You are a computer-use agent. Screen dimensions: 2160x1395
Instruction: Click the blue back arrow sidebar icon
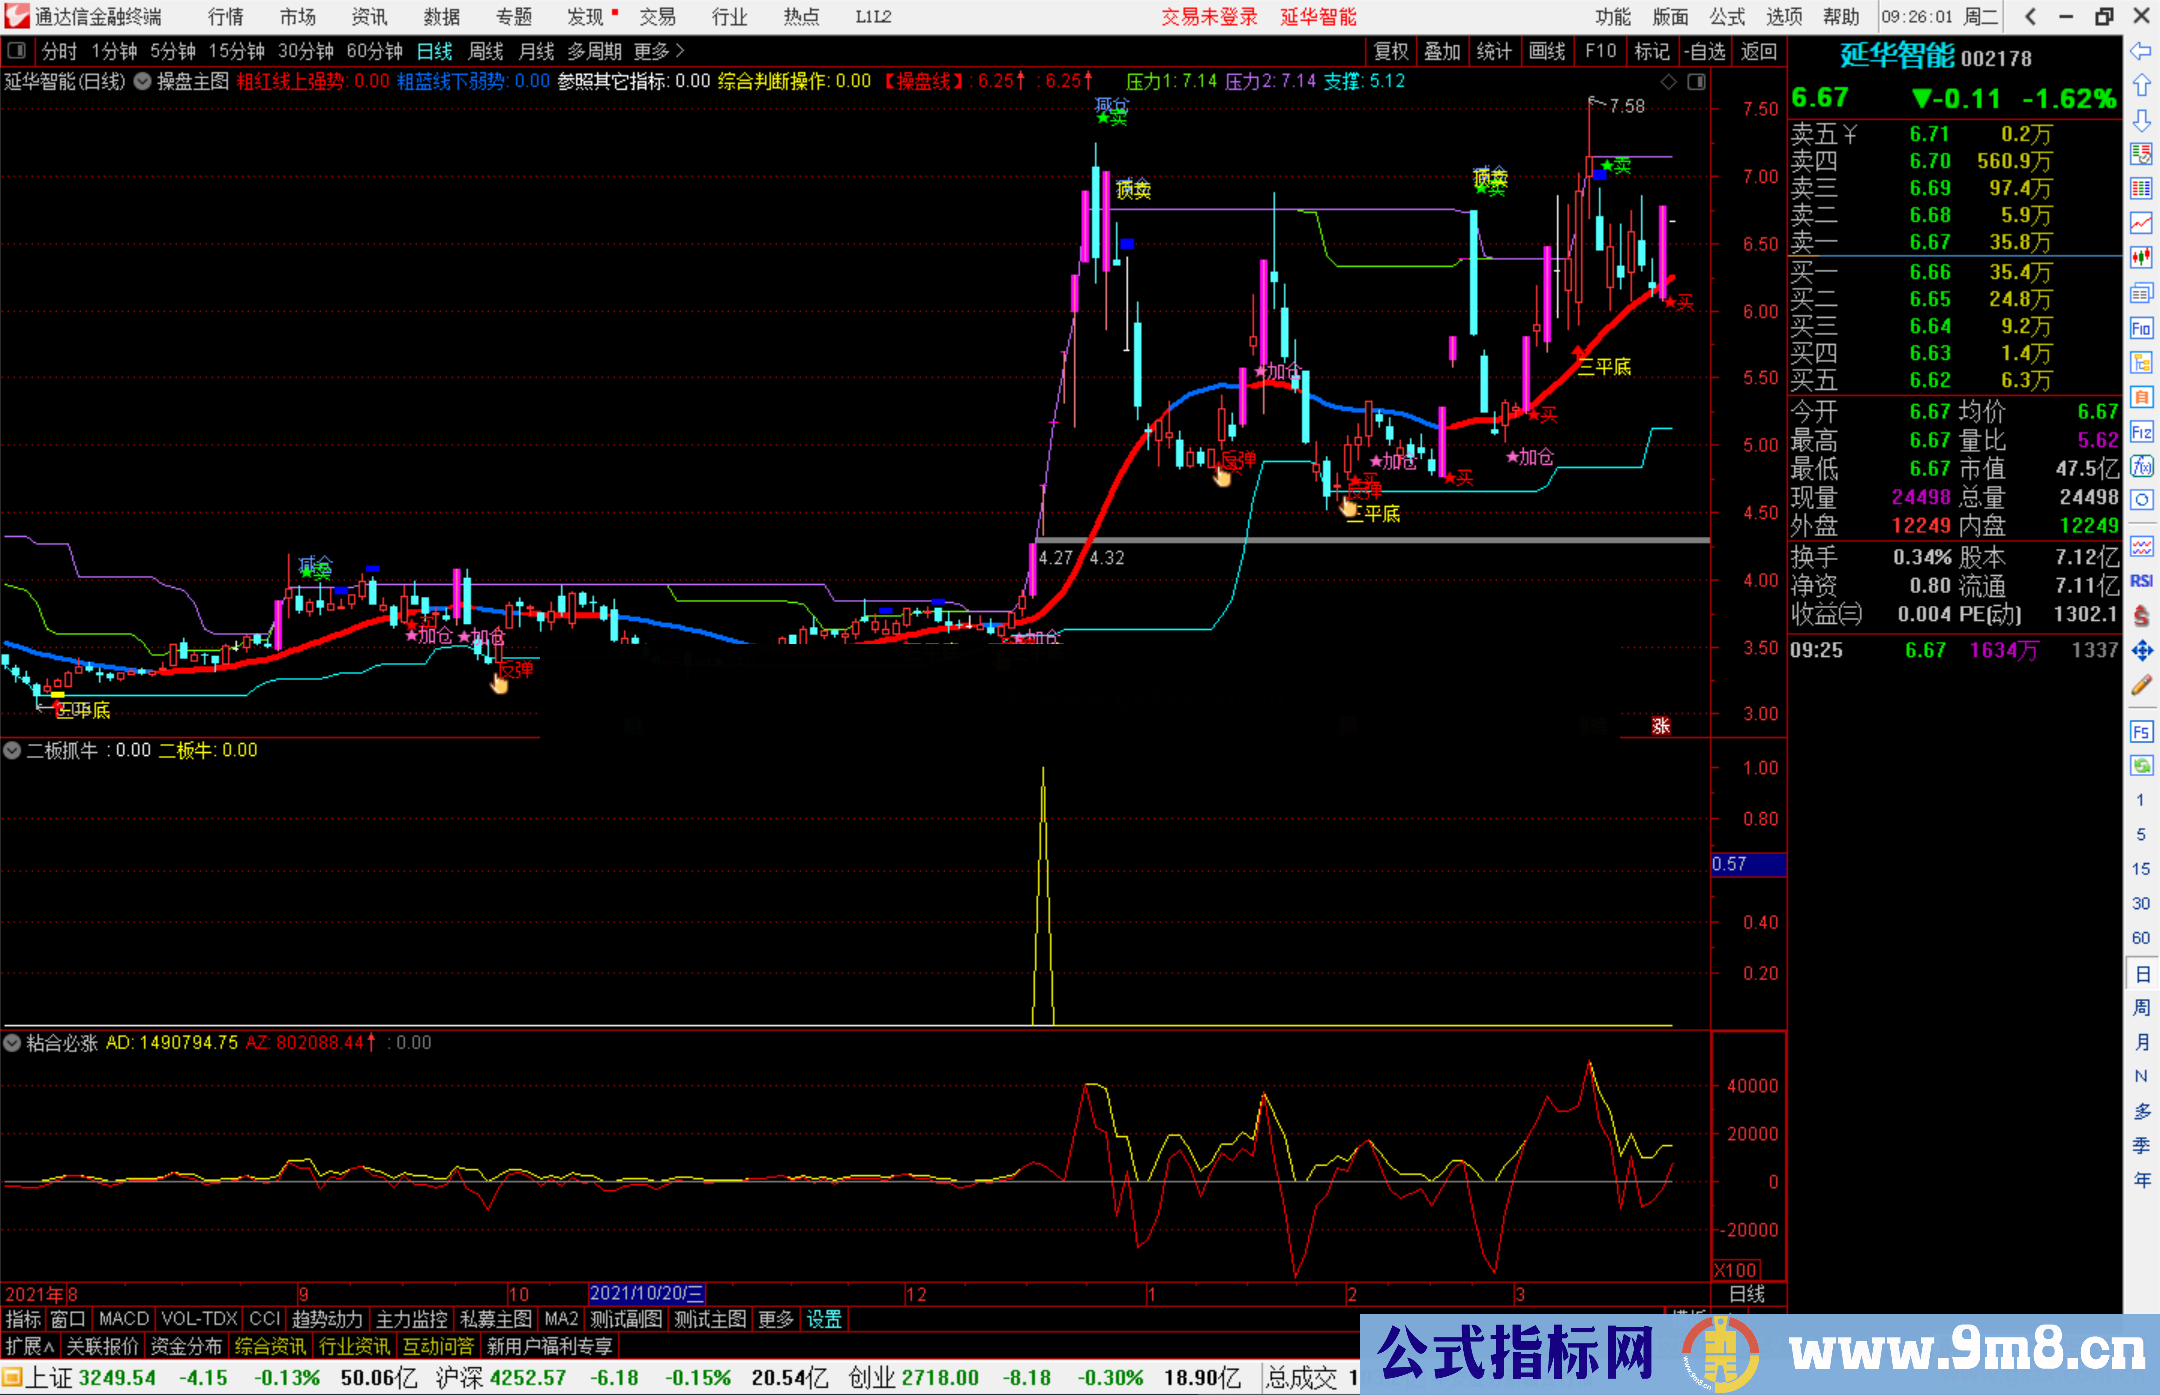coord(2141,51)
